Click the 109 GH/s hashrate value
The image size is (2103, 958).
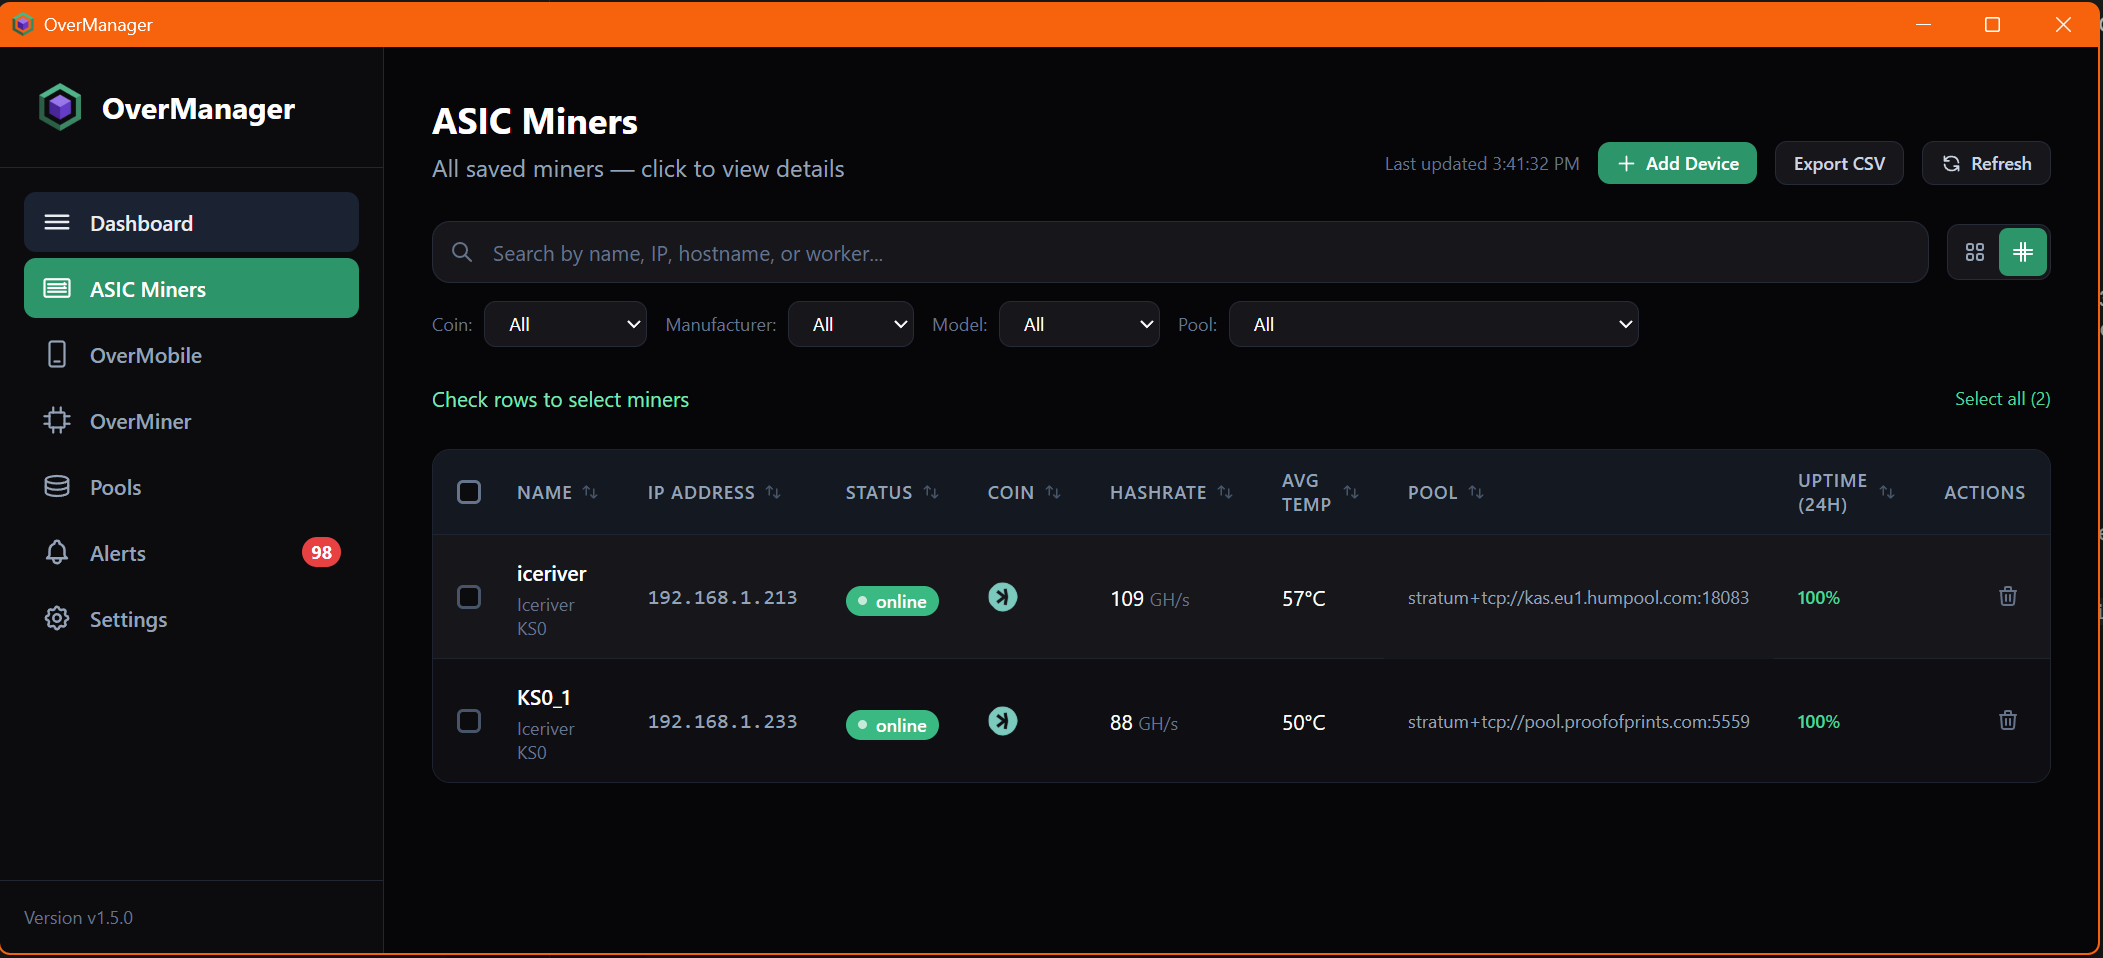[1150, 598]
